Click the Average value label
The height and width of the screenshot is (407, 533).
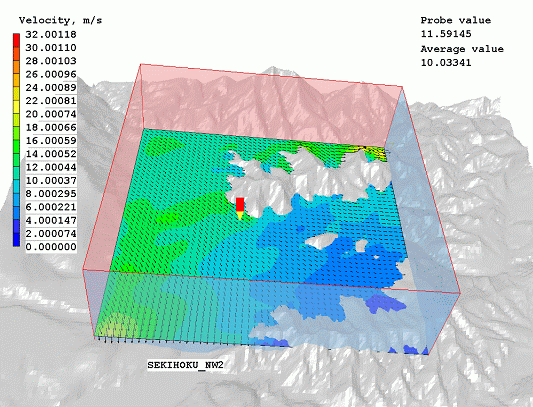pyautogui.click(x=462, y=49)
